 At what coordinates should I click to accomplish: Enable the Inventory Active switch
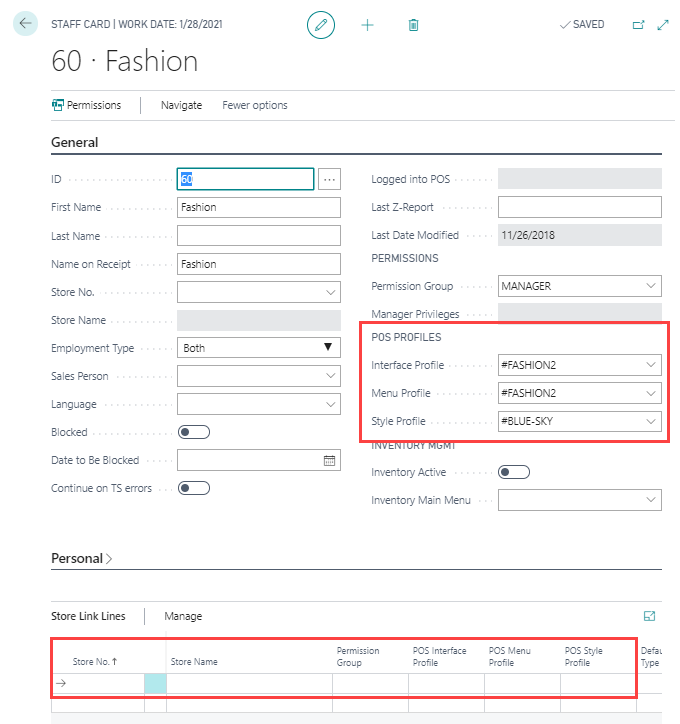point(513,472)
